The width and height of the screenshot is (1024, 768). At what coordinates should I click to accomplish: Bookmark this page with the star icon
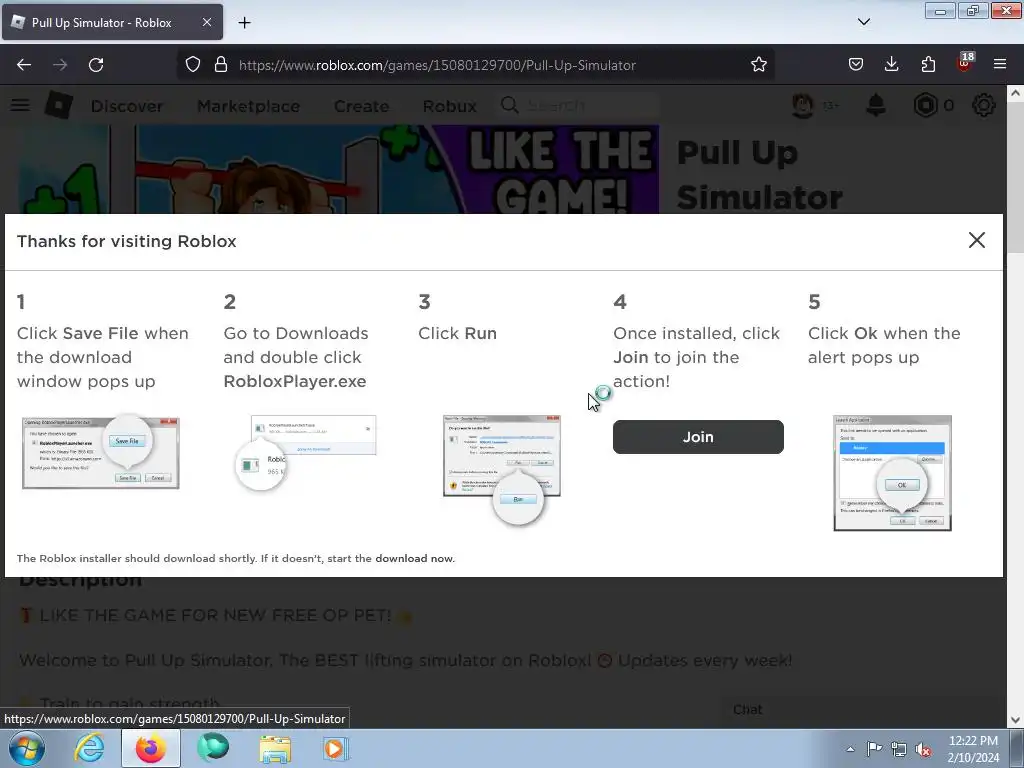(758, 65)
